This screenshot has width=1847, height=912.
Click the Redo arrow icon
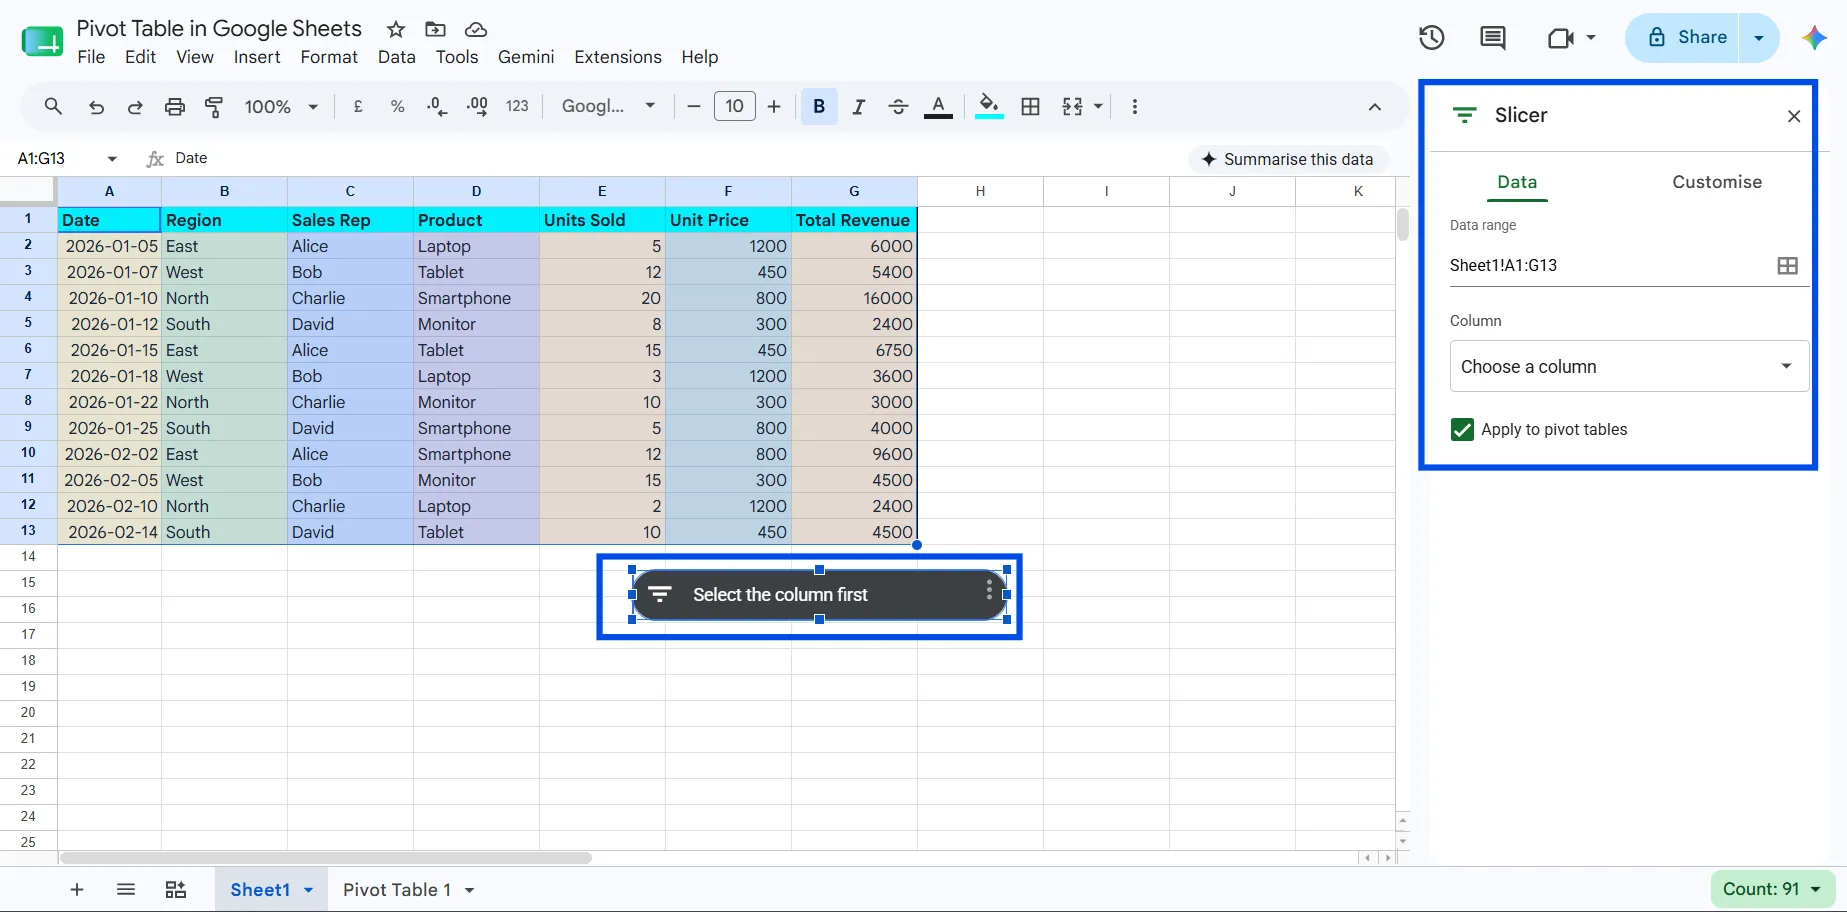tap(135, 107)
